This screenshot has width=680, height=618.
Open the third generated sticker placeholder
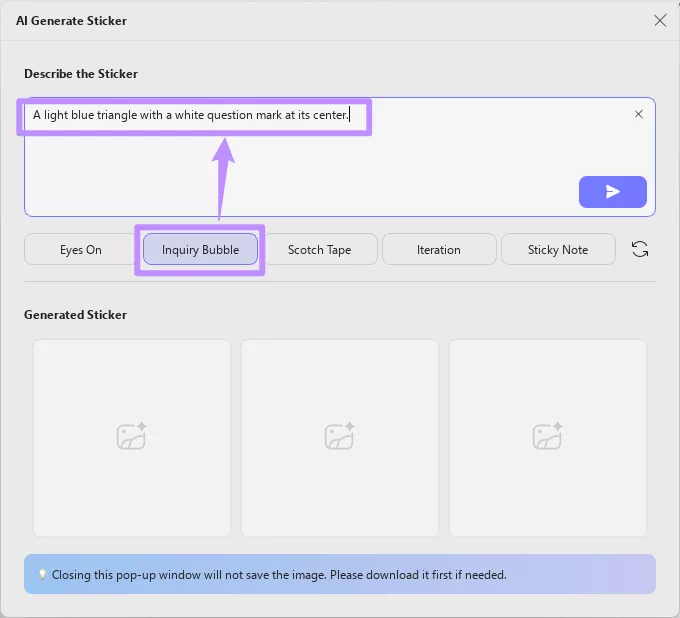(x=548, y=438)
